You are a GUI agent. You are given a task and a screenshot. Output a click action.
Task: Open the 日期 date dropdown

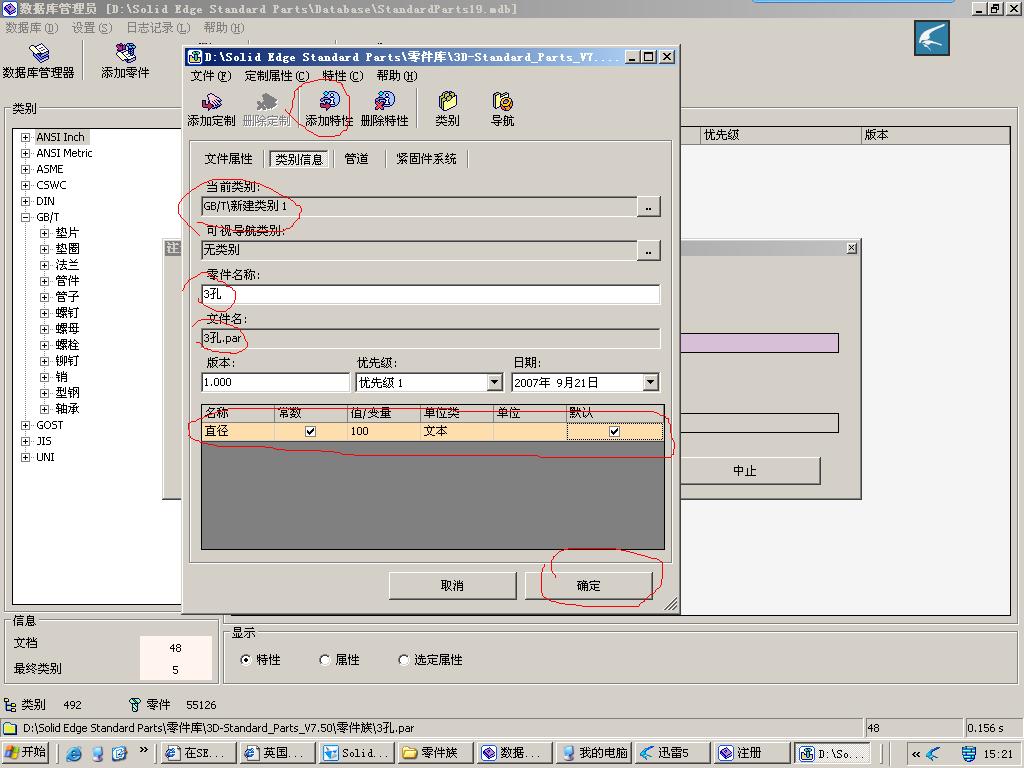pos(650,382)
